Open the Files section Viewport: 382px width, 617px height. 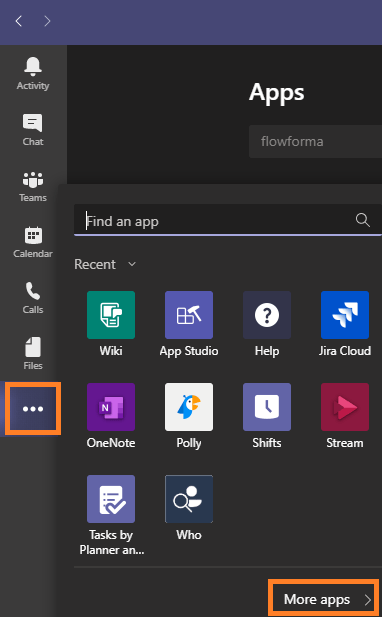pyautogui.click(x=33, y=354)
